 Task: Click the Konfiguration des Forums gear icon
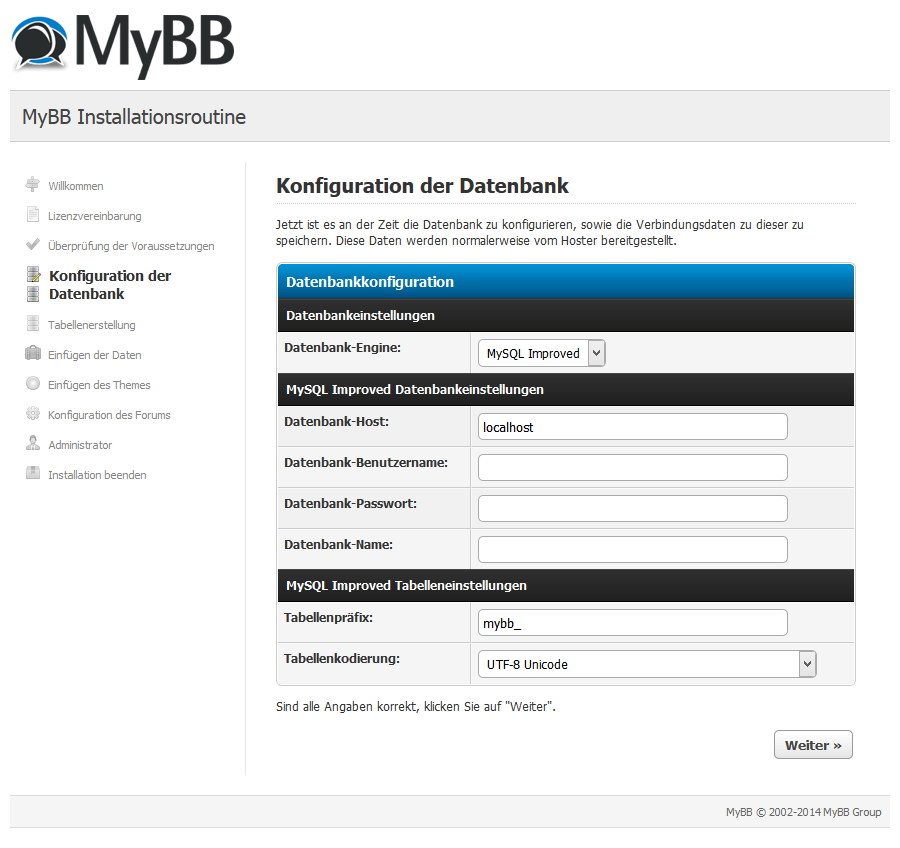(x=33, y=414)
